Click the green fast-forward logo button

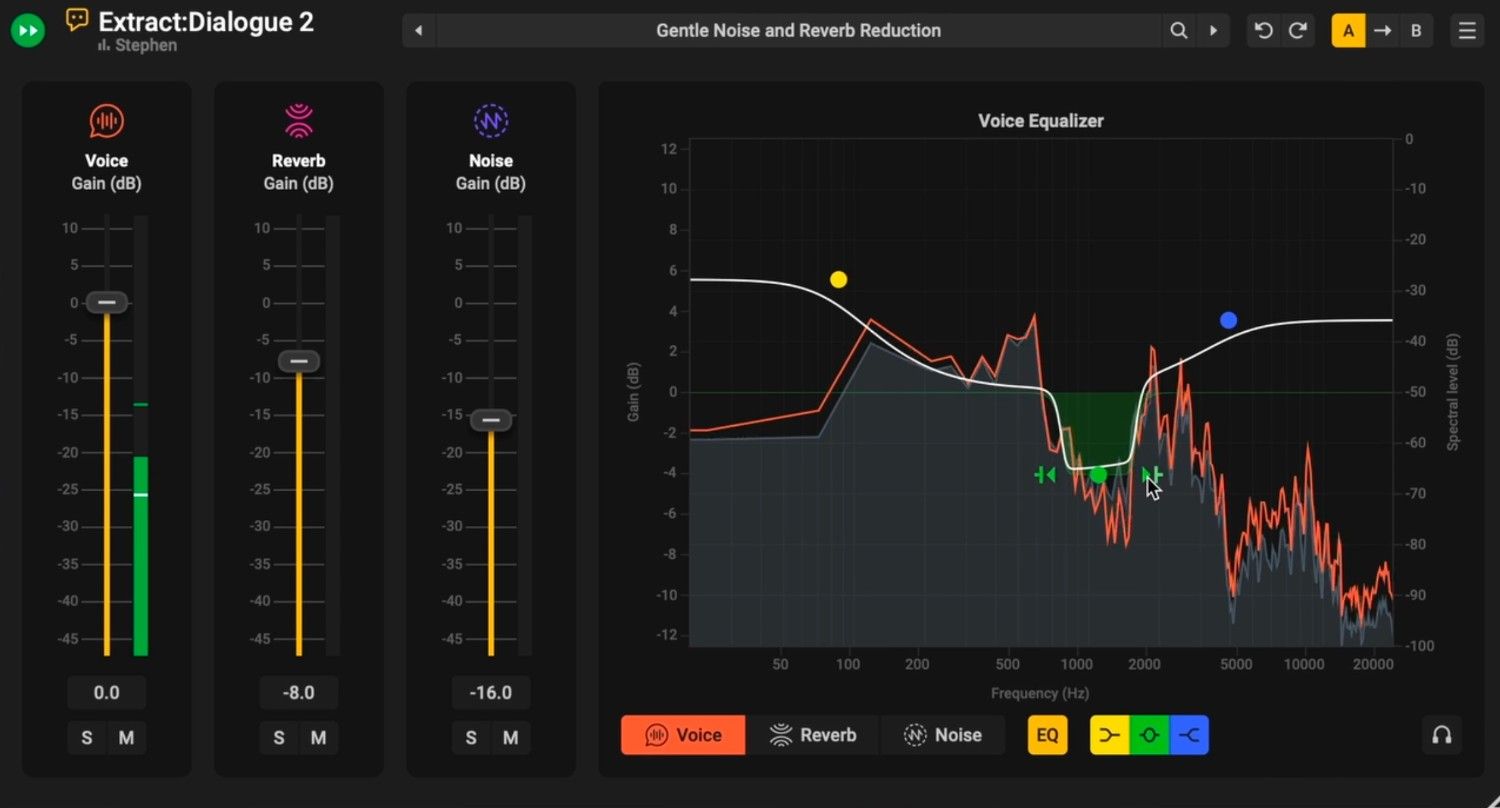coord(28,31)
